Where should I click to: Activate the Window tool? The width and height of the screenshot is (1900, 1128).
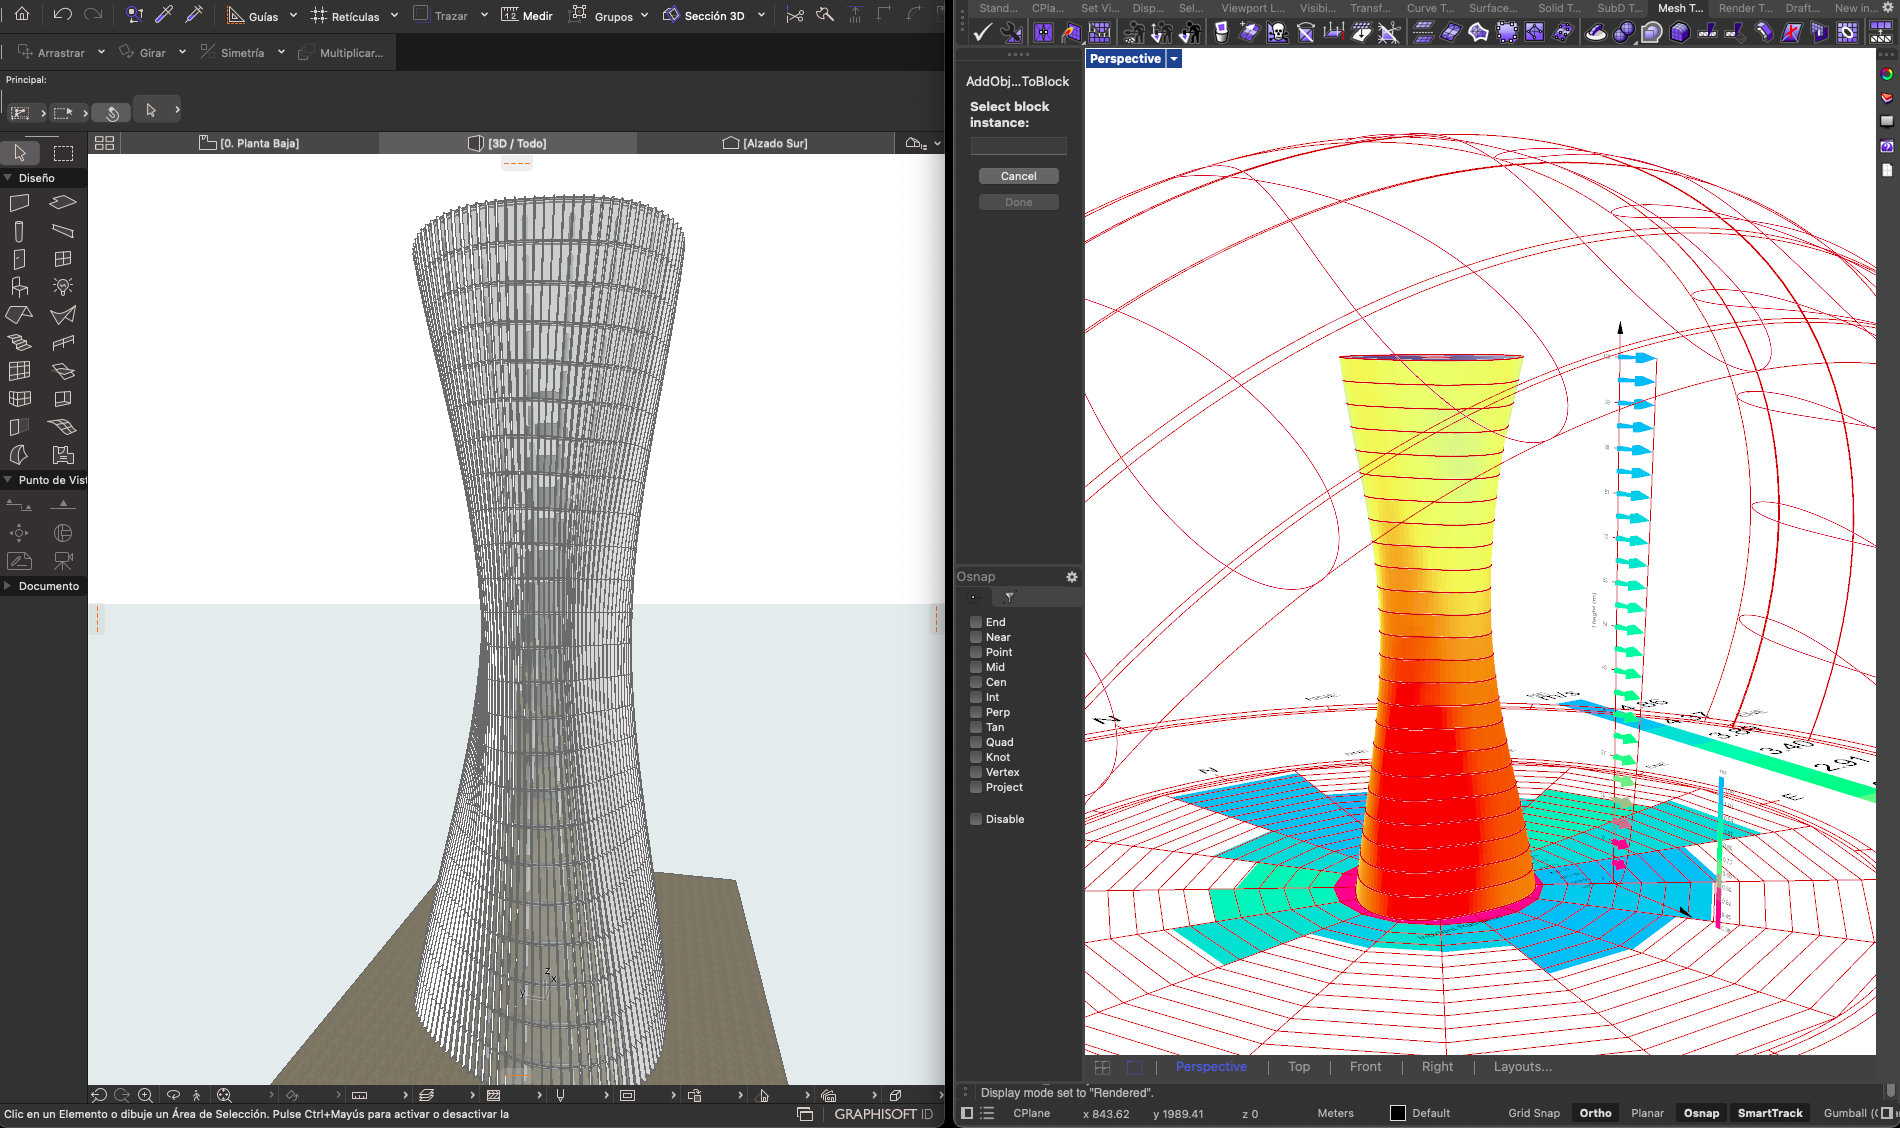[x=64, y=258]
